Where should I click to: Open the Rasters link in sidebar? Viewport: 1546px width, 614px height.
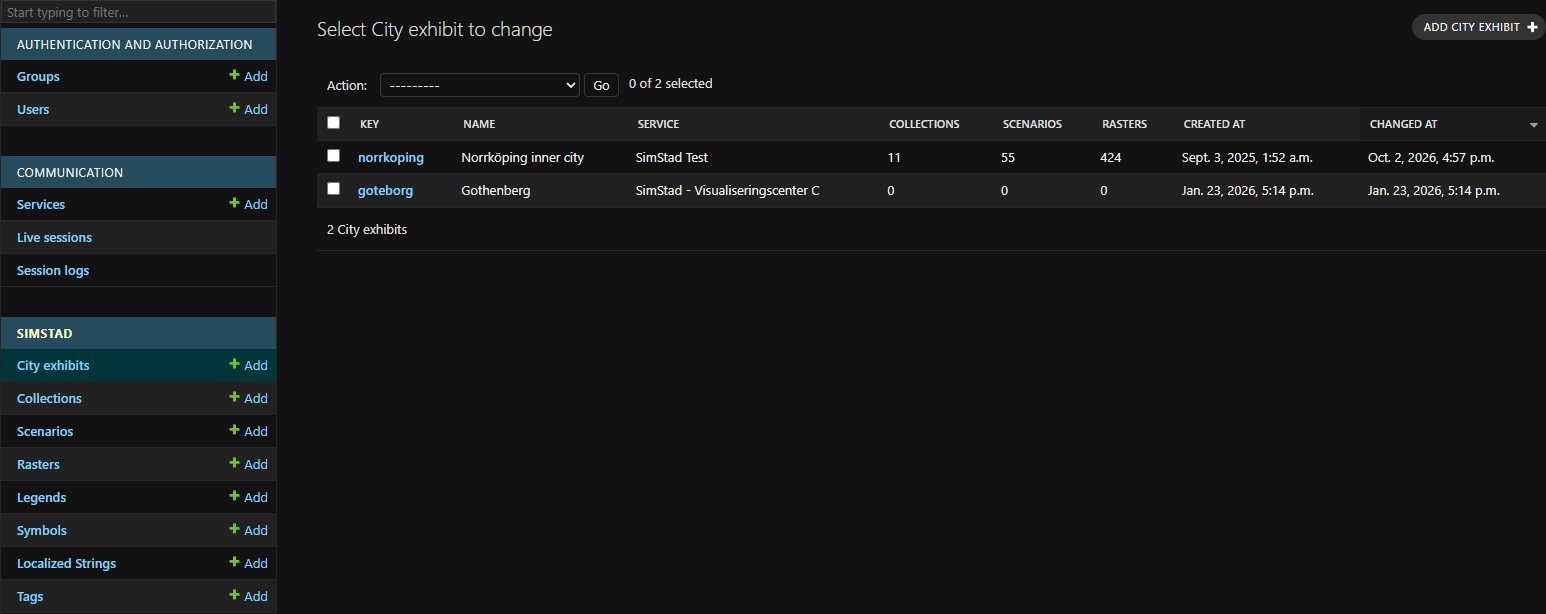point(38,465)
